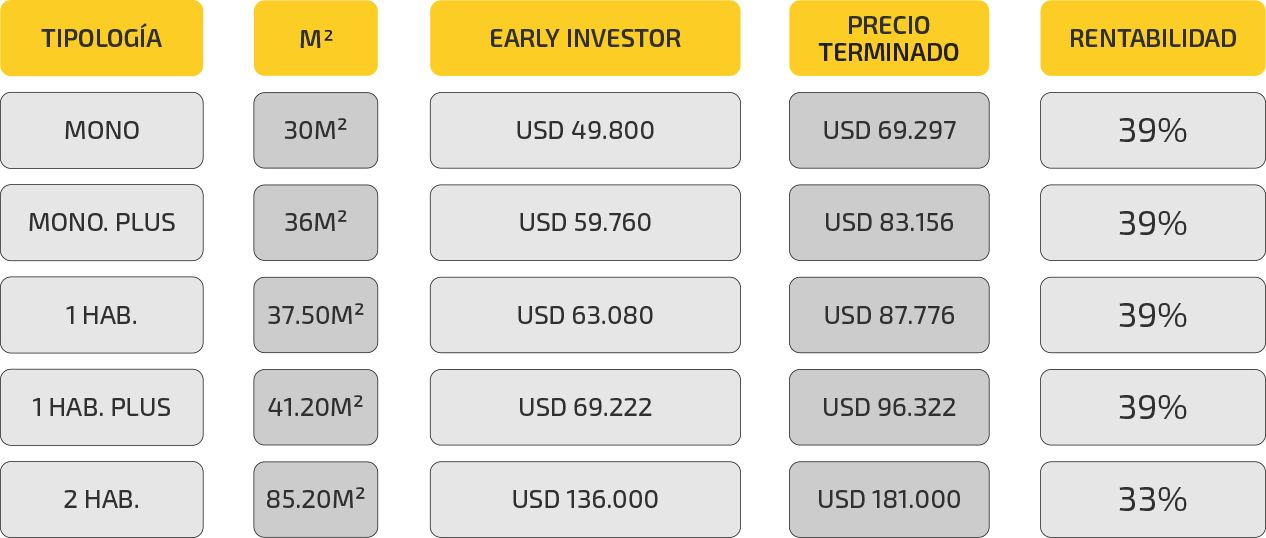Click the 1 HAB. PLUS cell

coord(101,407)
